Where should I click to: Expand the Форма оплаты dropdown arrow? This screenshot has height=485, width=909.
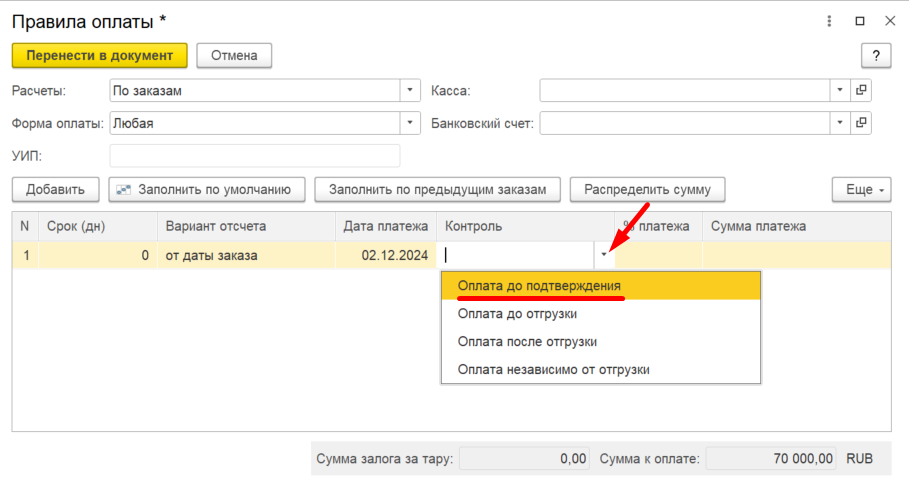(x=410, y=123)
